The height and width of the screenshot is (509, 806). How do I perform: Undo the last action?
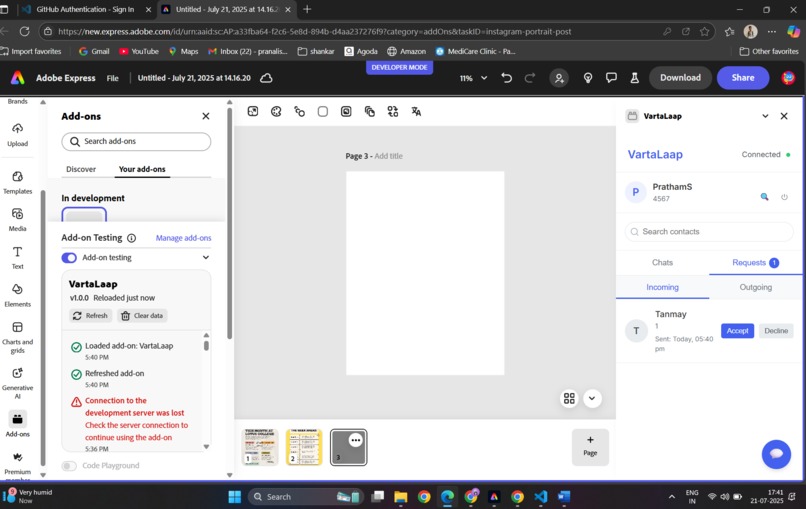pos(506,78)
